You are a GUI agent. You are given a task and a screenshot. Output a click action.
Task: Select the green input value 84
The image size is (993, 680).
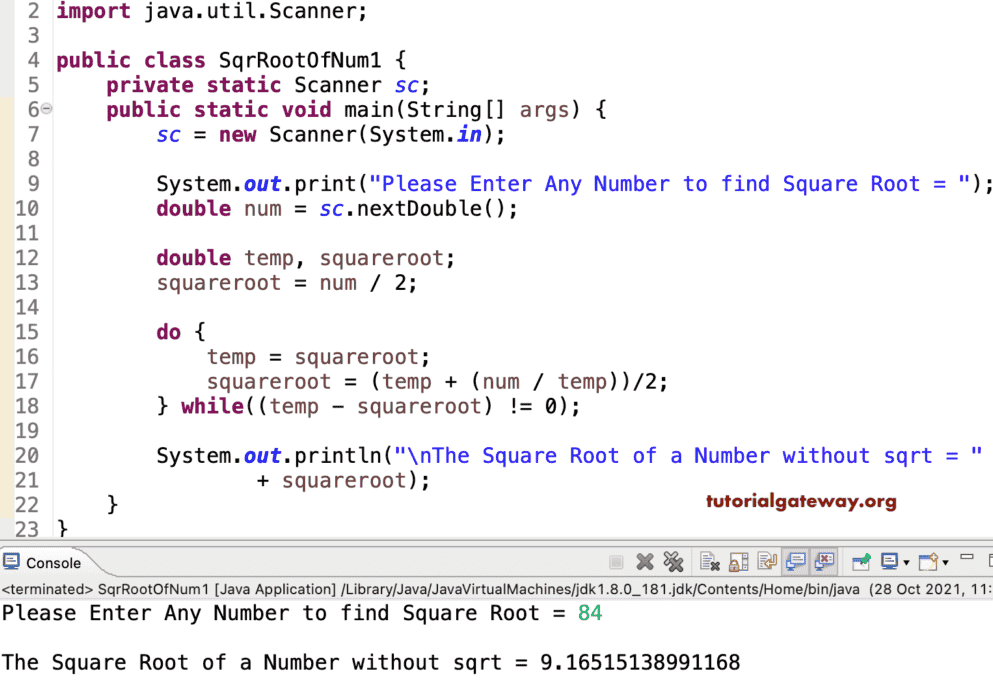[x=591, y=613]
